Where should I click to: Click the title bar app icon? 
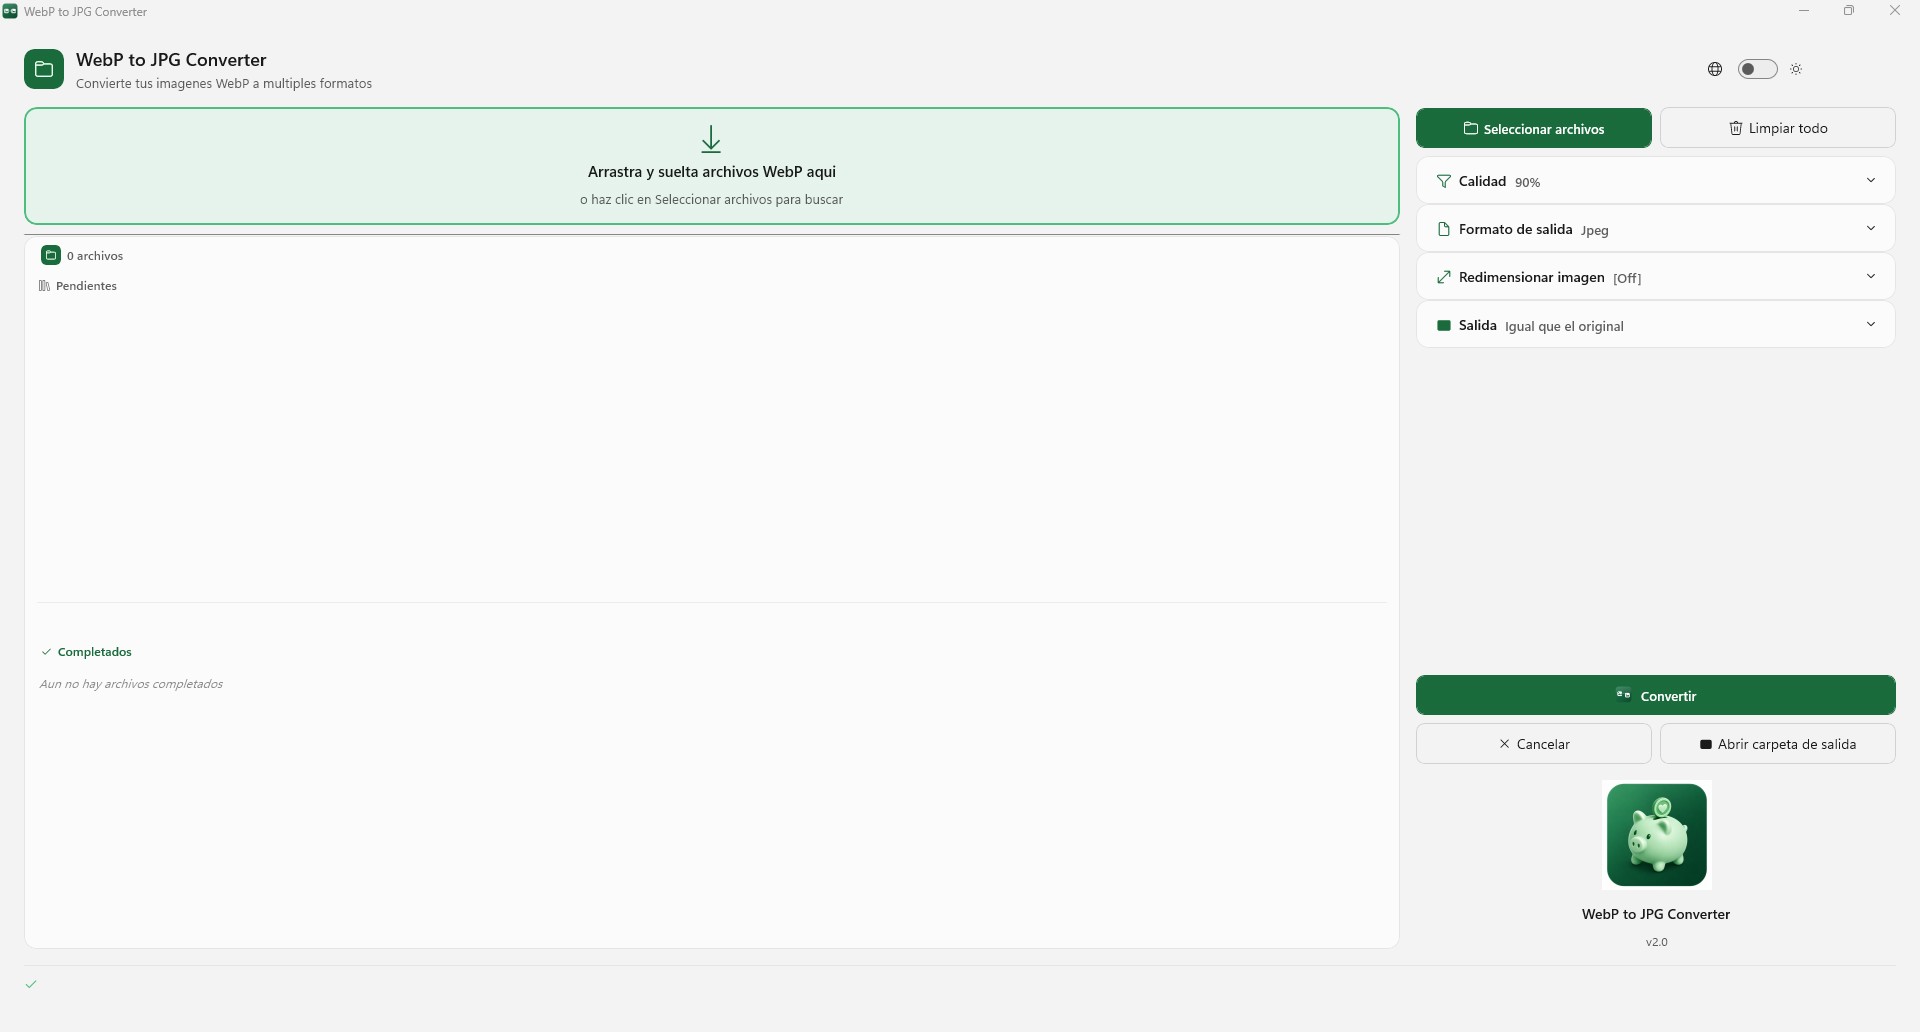pyautogui.click(x=10, y=11)
